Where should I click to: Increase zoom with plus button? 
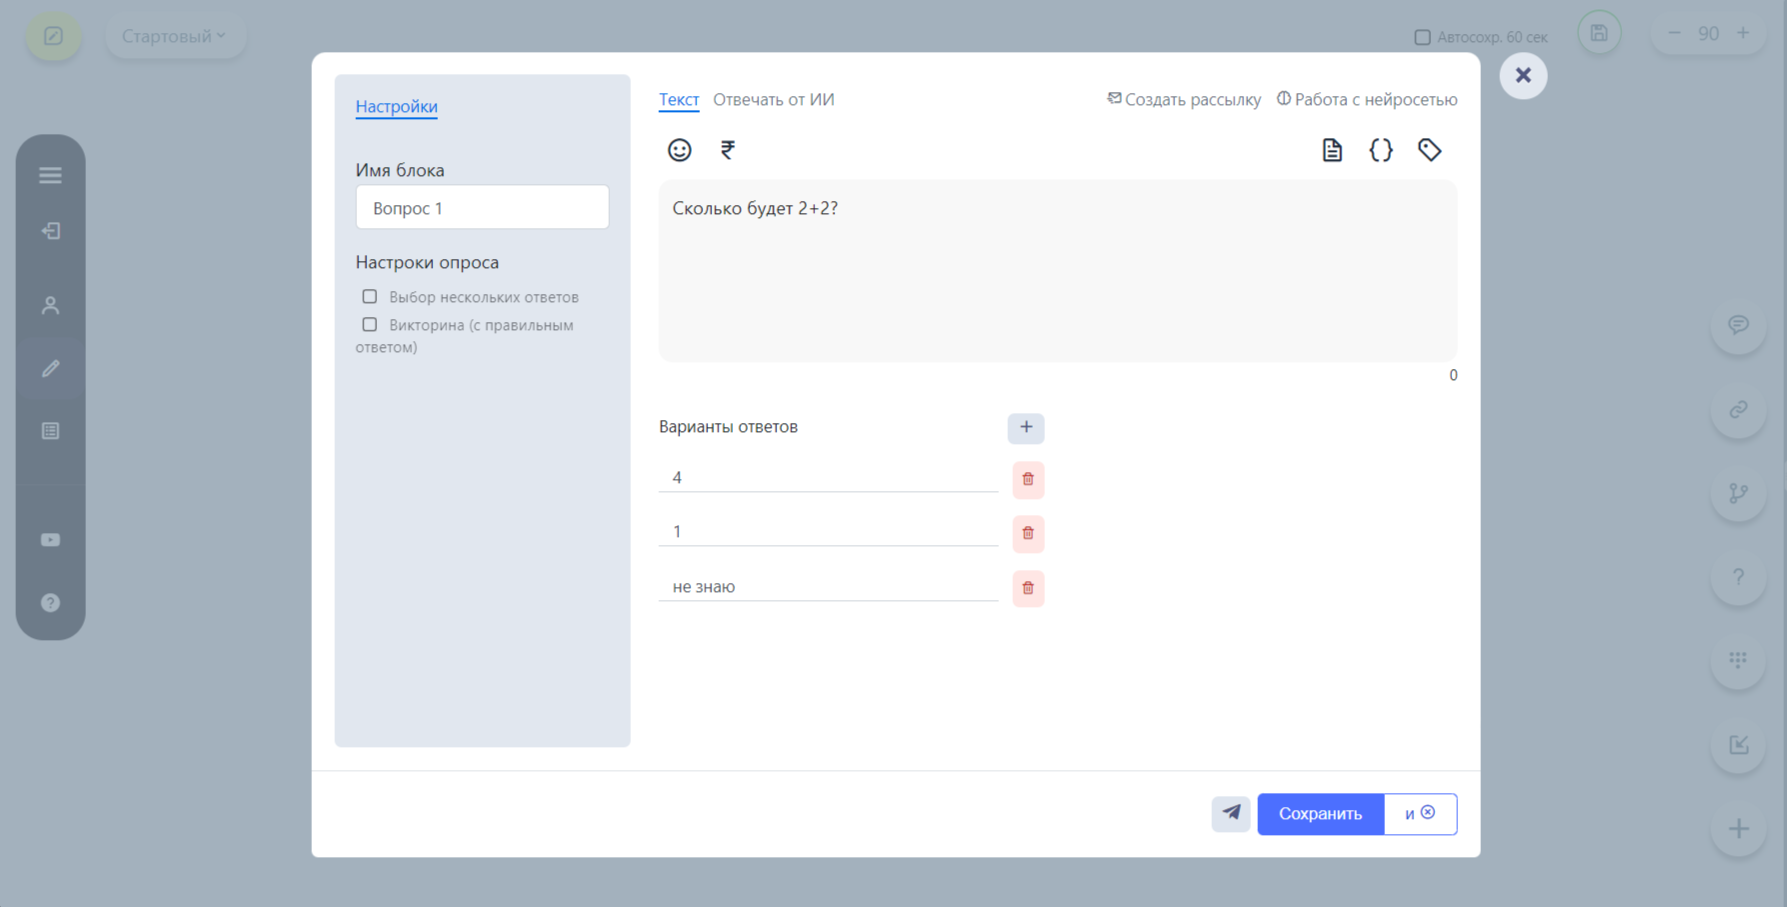1743,33
